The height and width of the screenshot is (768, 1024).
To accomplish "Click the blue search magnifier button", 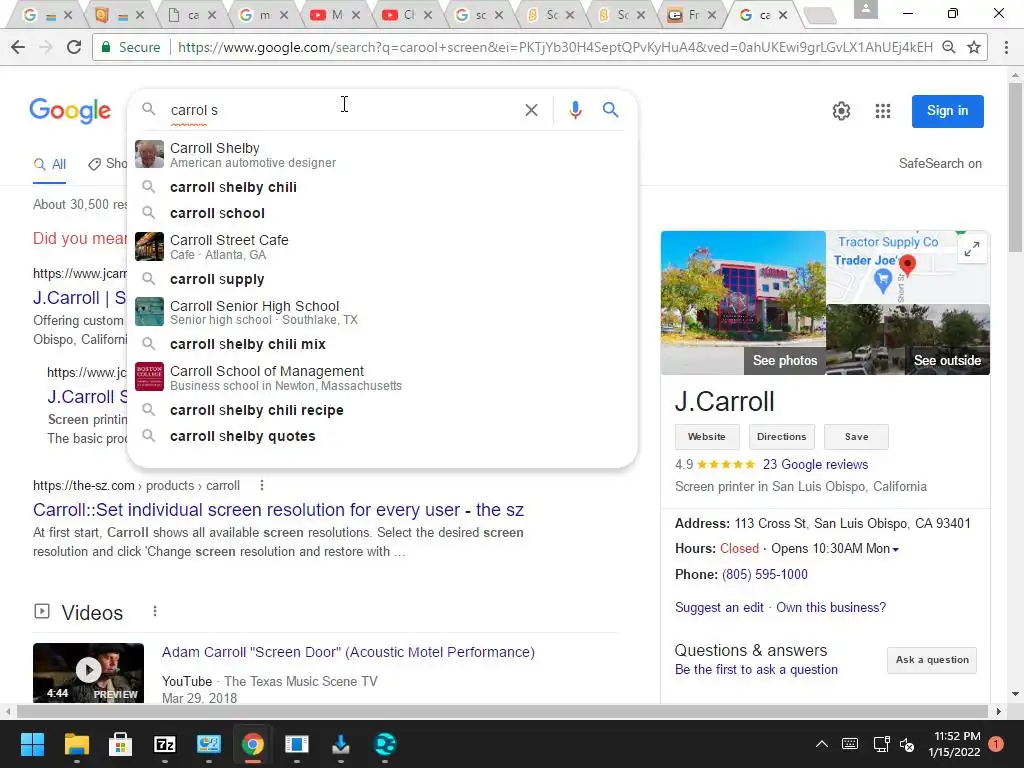I will pos(610,110).
